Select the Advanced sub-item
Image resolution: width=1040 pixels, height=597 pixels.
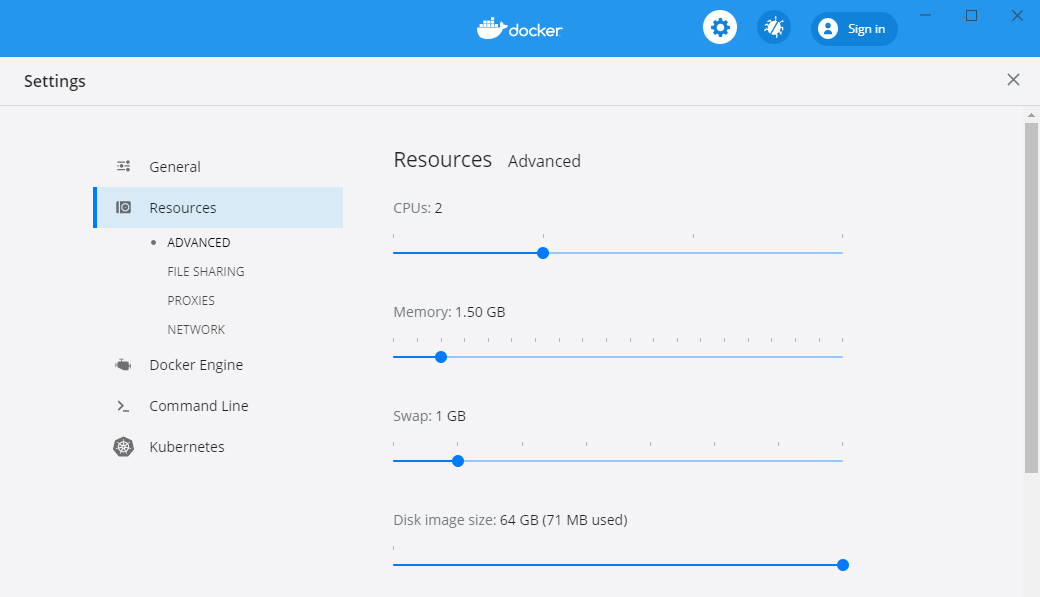click(198, 243)
